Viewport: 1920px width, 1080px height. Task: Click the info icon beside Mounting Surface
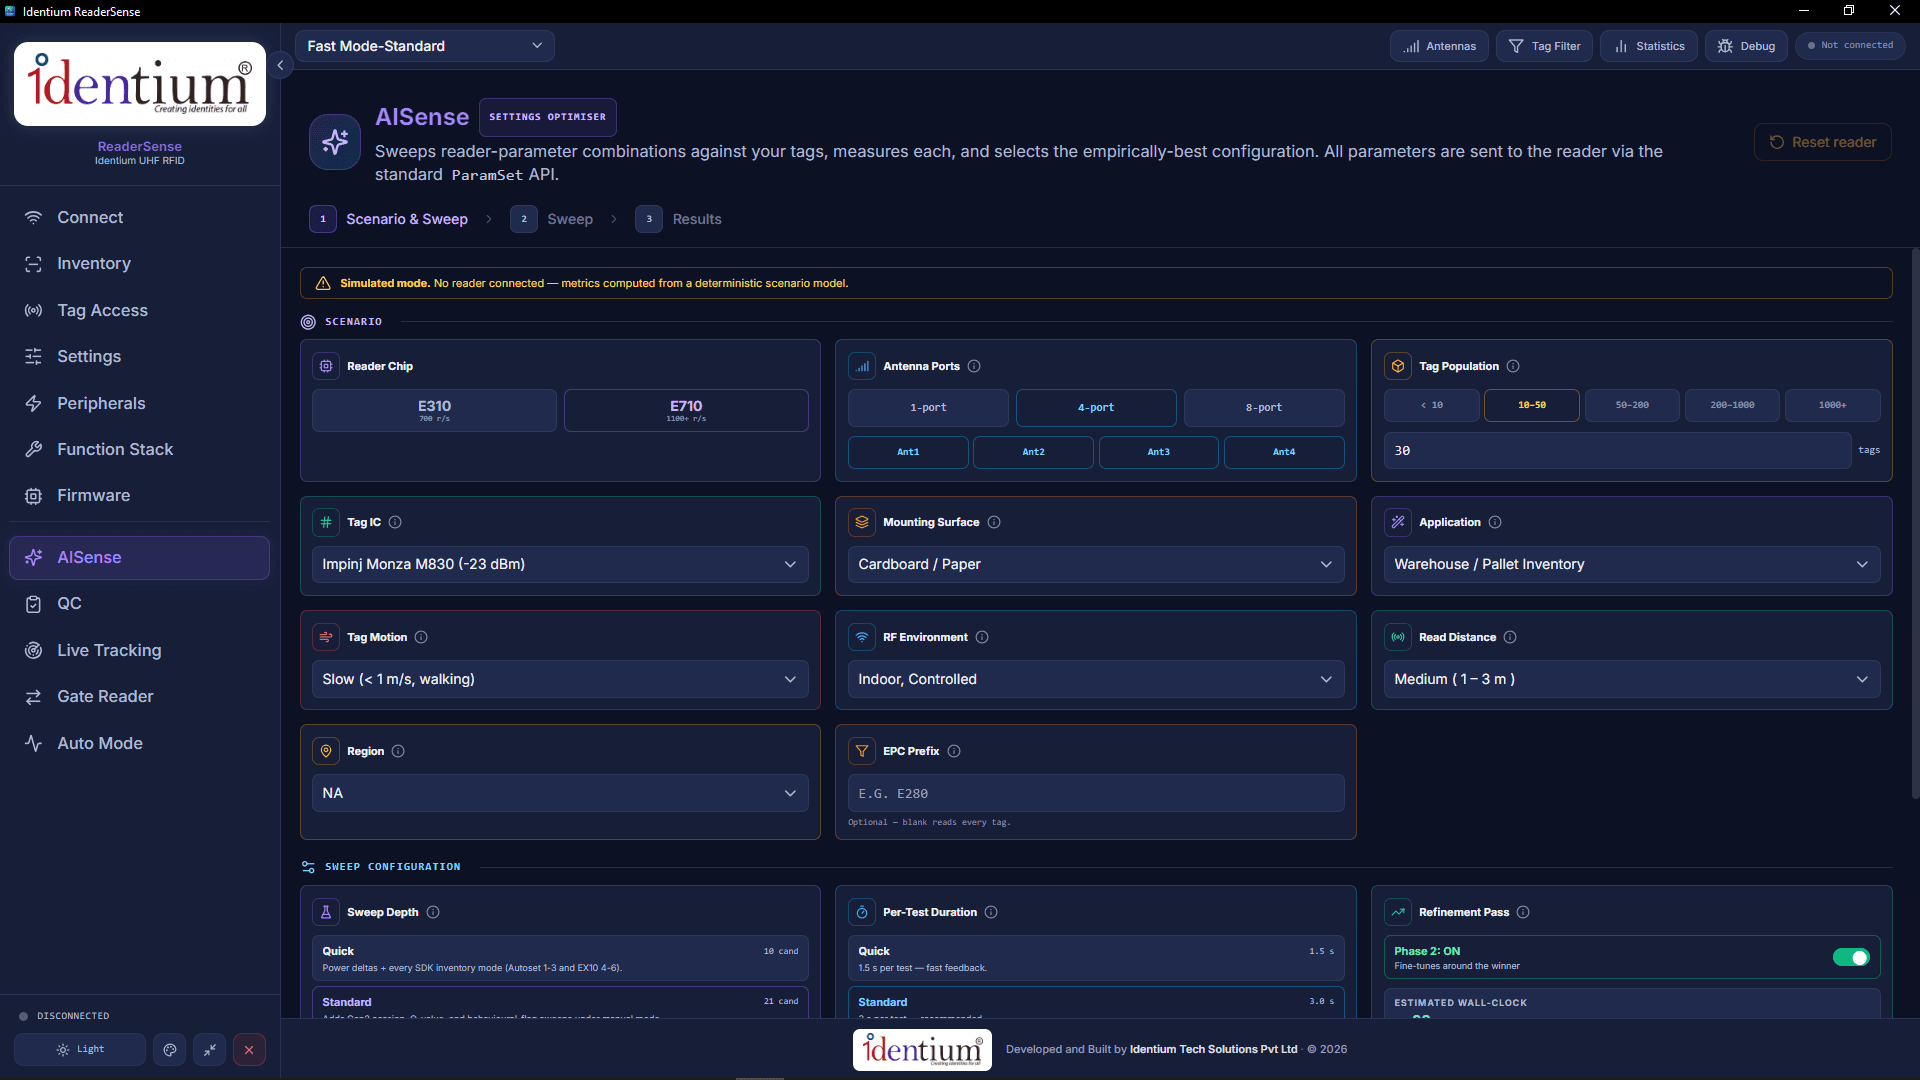click(x=994, y=522)
